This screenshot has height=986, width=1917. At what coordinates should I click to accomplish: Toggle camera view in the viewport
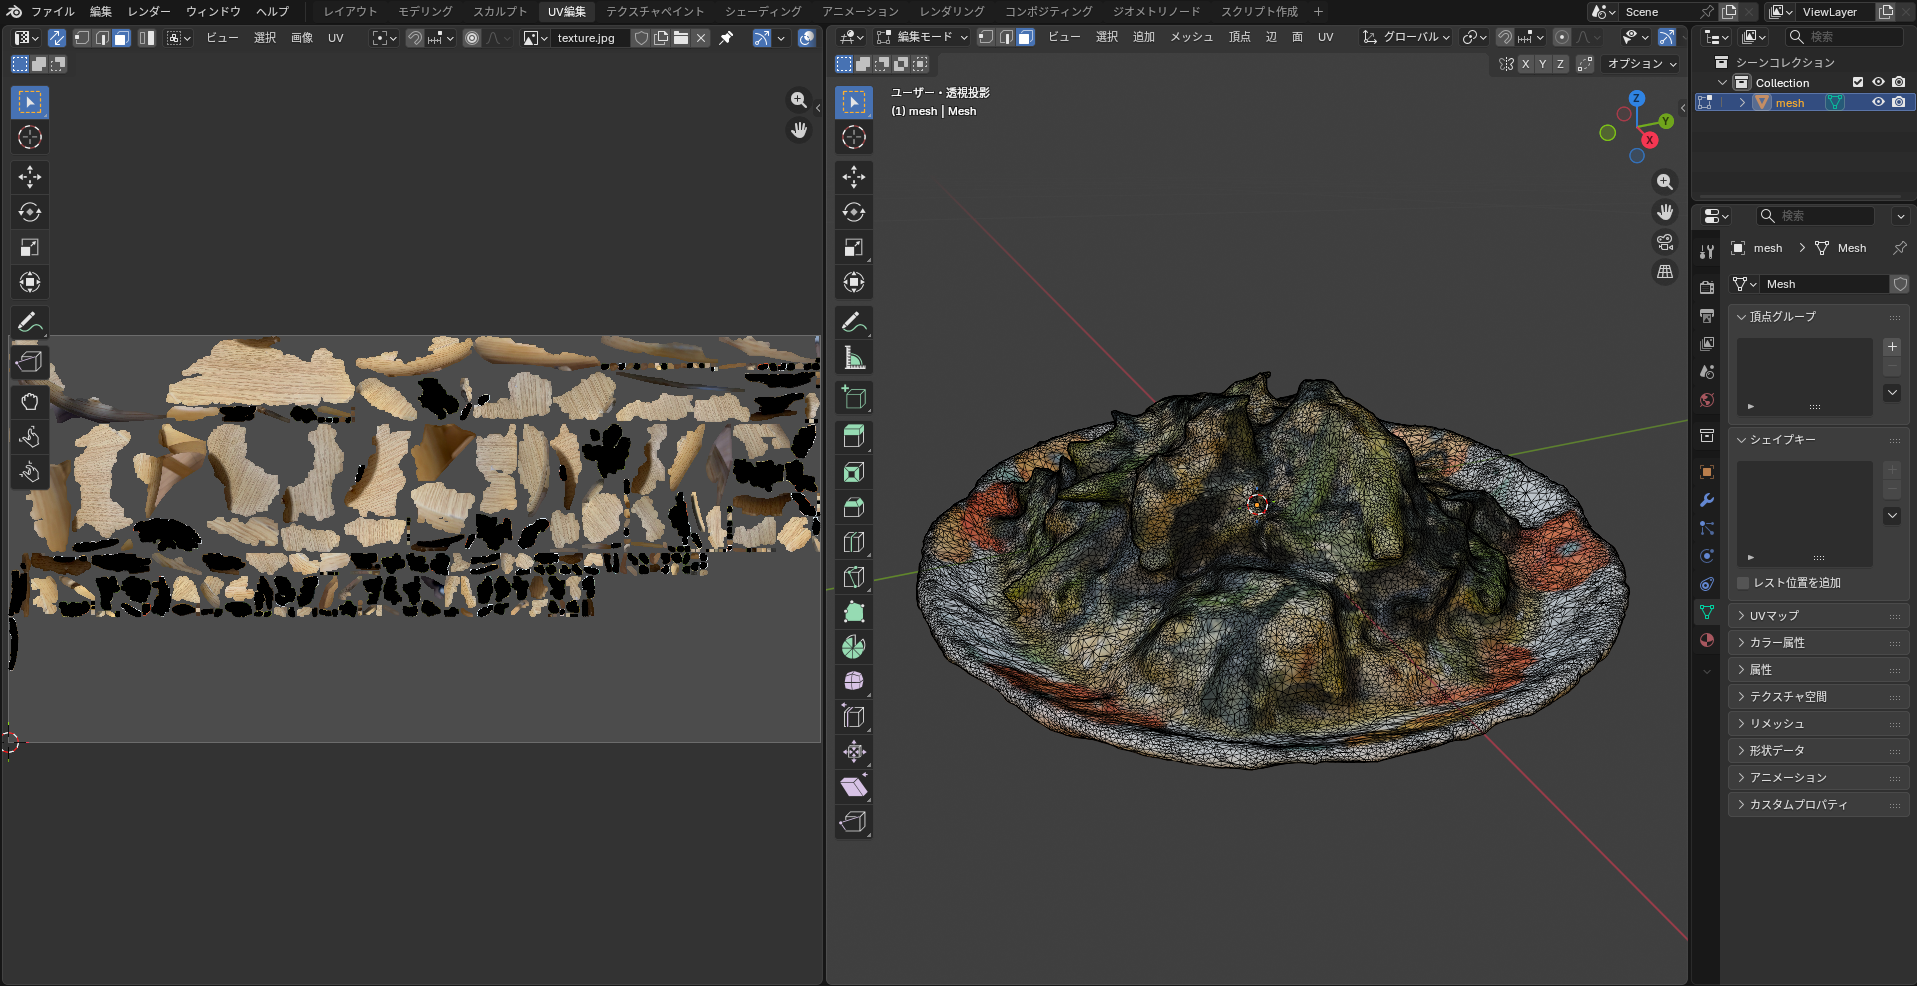point(1664,242)
